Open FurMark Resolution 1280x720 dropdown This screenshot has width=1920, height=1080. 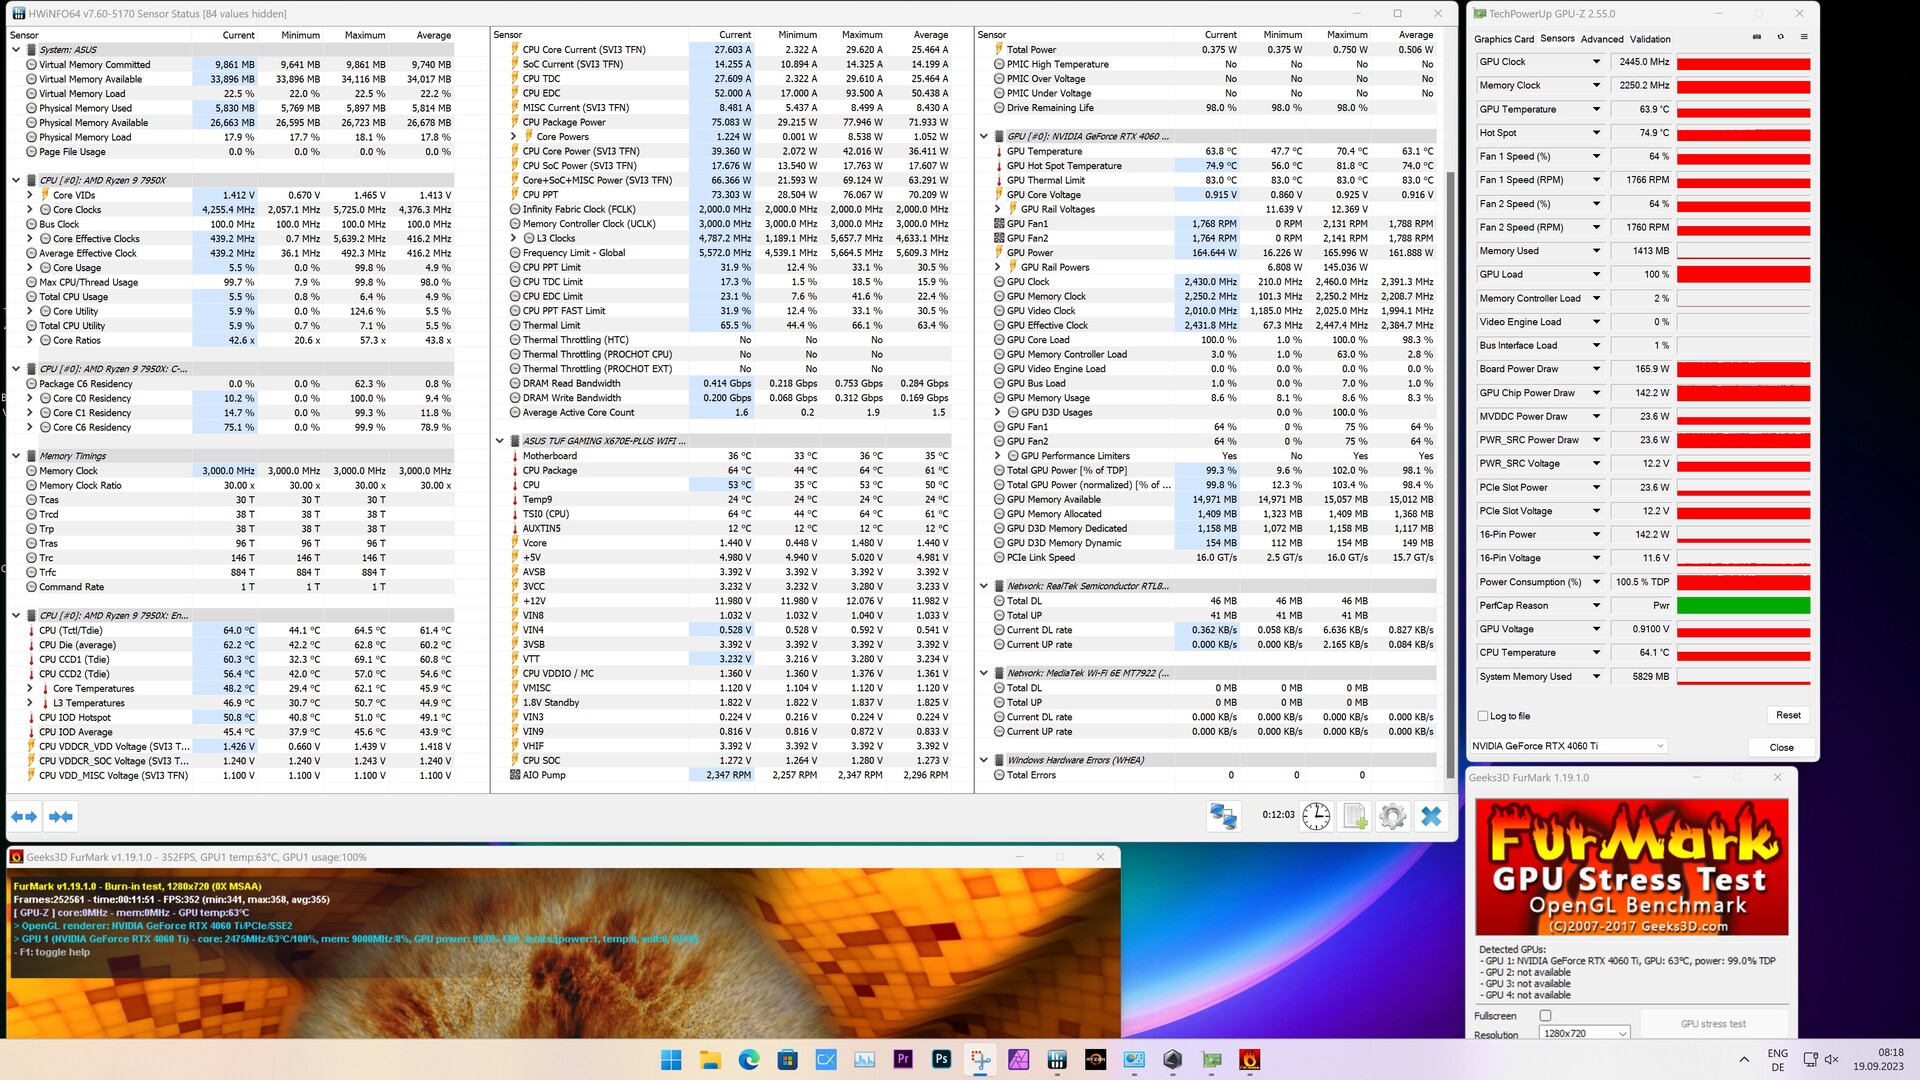(x=1585, y=1033)
